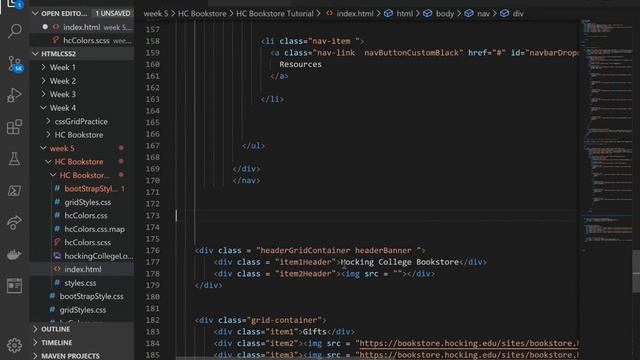Open the project manager panel icon
This screenshot has width=640, height=360.
[x=15, y=286]
